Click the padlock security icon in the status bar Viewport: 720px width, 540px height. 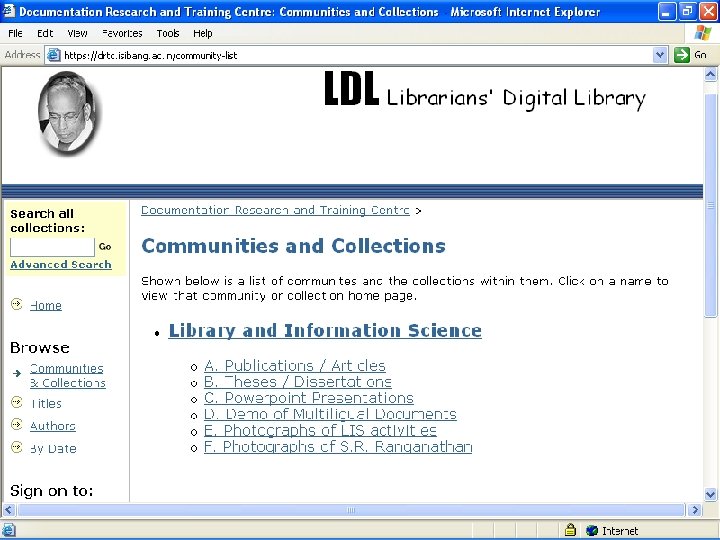(x=570, y=530)
